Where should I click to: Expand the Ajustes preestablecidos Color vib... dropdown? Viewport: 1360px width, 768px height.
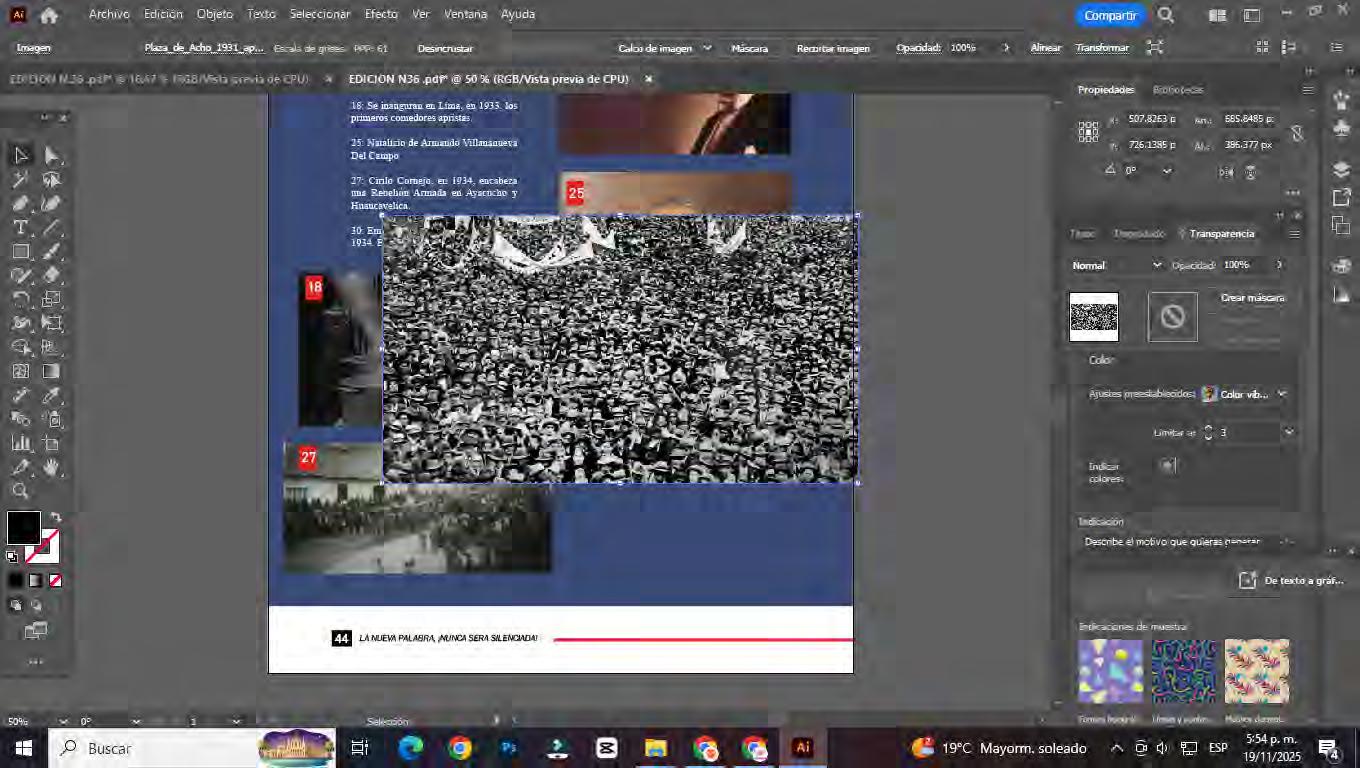click(x=1282, y=394)
